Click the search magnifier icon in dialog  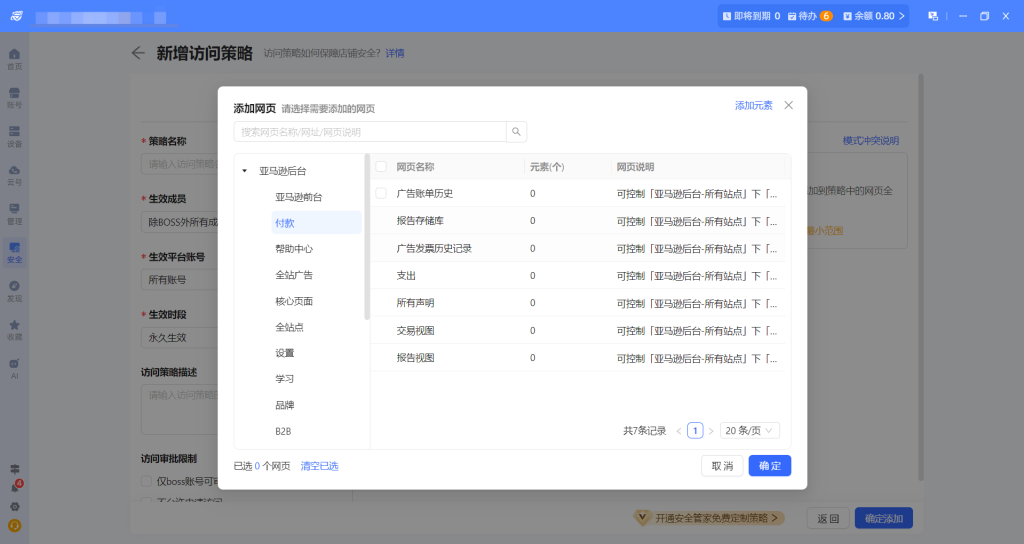coord(516,132)
